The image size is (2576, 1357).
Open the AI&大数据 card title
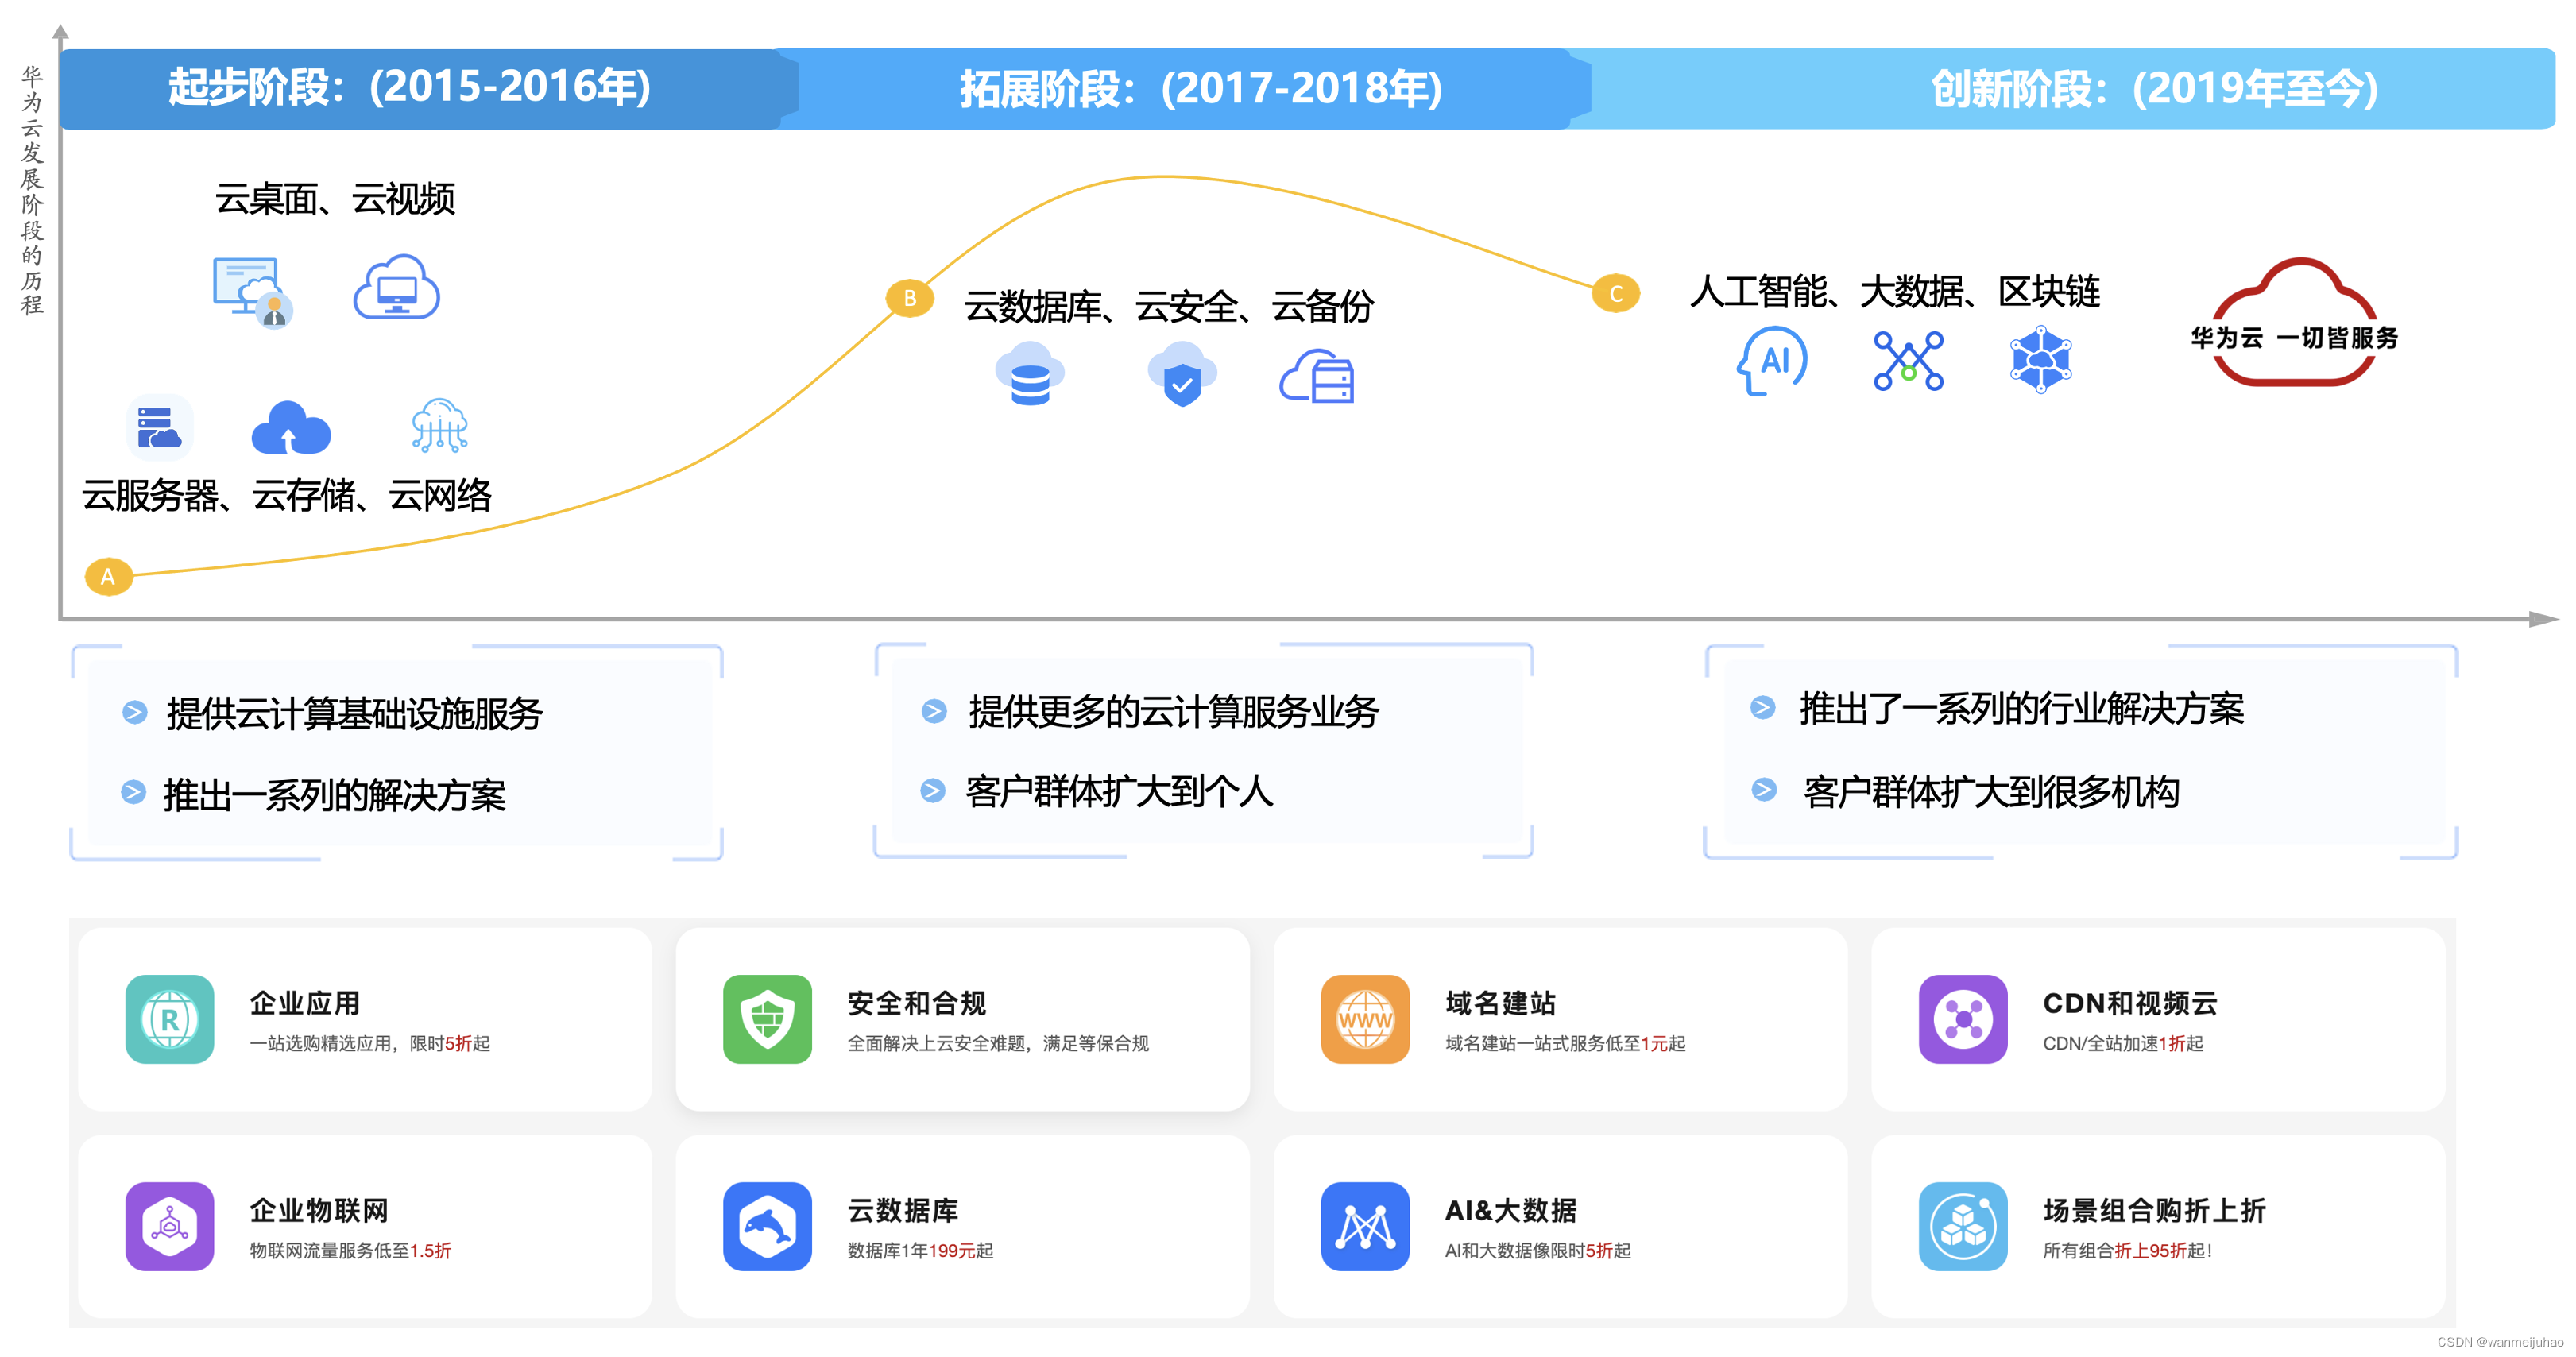point(1510,1210)
